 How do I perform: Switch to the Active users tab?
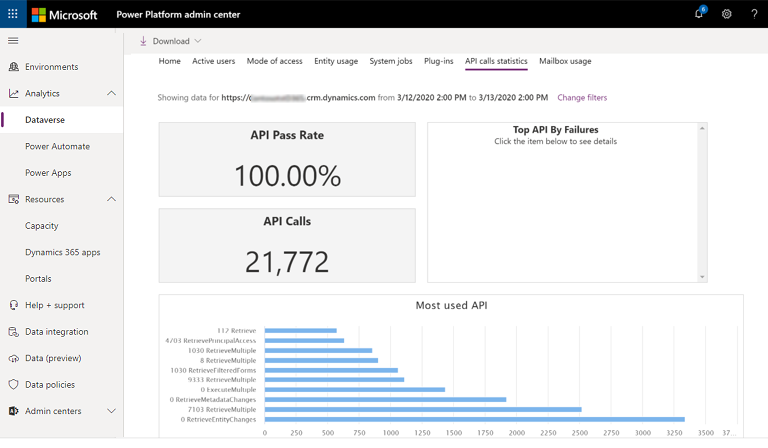[214, 61]
